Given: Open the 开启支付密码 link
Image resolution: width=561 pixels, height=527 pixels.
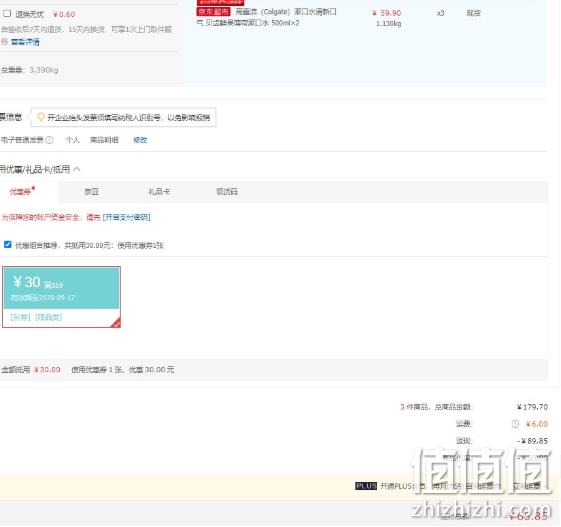Looking at the screenshot, I should tap(127, 217).
